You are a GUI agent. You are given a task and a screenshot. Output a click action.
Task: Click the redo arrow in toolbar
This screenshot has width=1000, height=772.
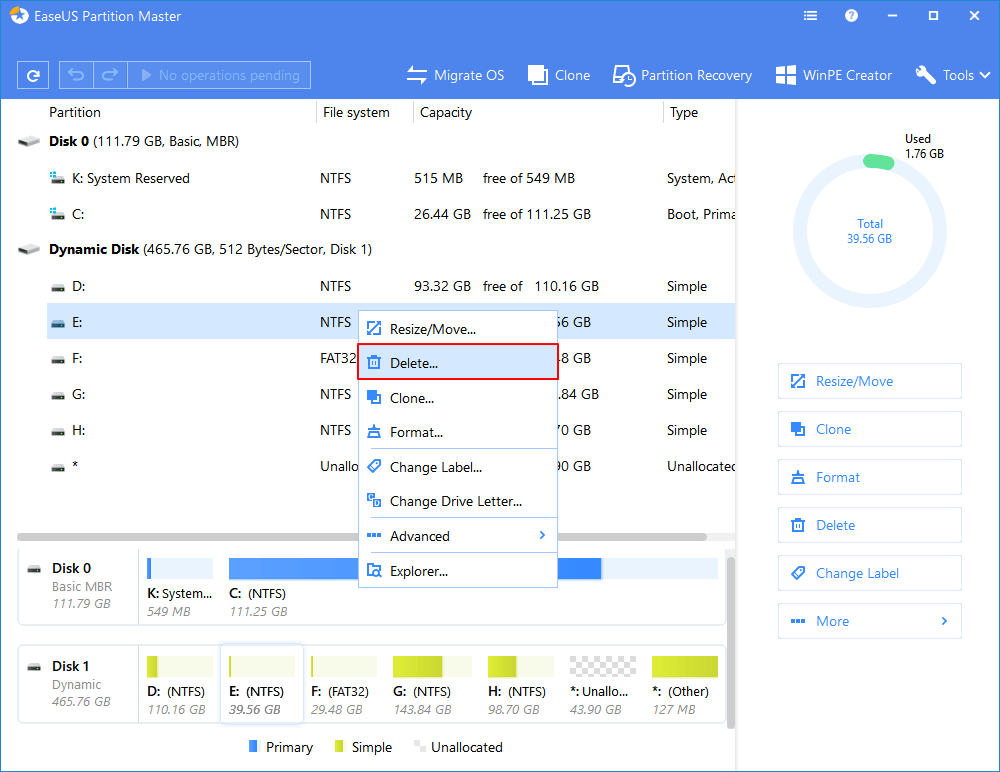coord(110,75)
